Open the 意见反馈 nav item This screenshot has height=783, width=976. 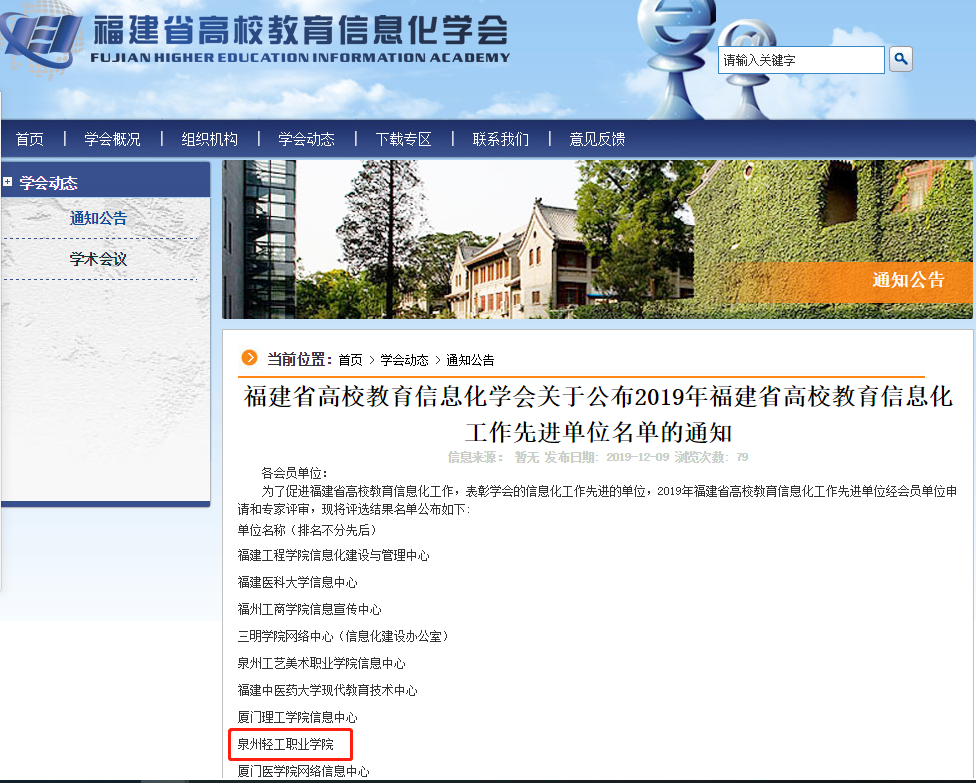pyautogui.click(x=597, y=139)
